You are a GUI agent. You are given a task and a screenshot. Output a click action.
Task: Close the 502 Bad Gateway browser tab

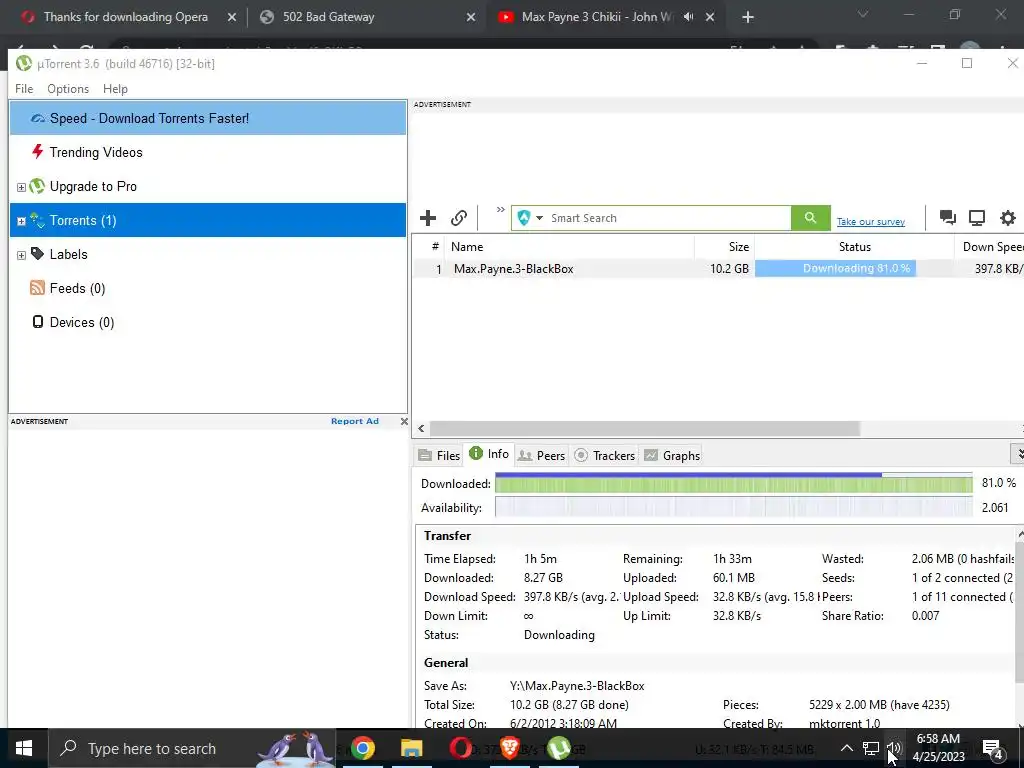point(471,18)
